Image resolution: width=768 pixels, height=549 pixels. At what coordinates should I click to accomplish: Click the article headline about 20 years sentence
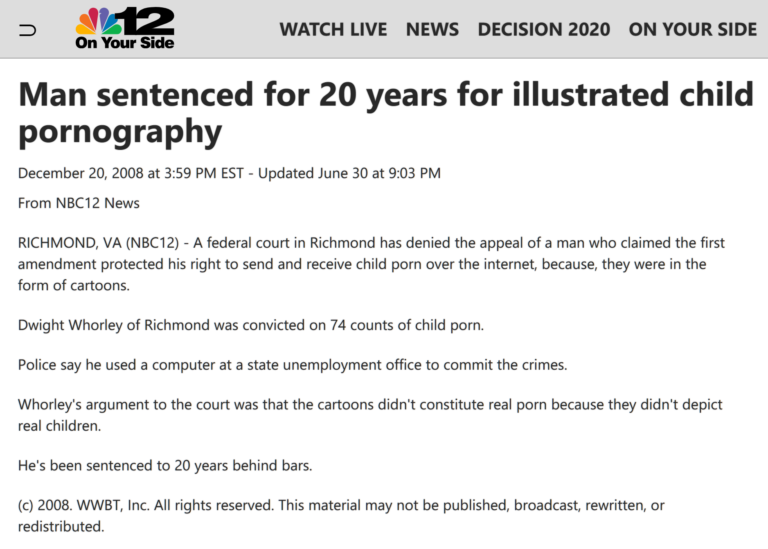coord(386,114)
